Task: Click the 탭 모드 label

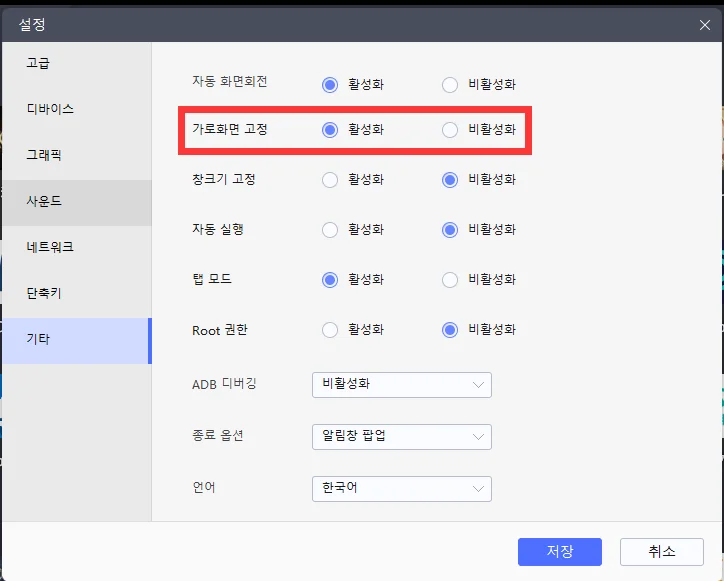Action: pyautogui.click(x=211, y=279)
